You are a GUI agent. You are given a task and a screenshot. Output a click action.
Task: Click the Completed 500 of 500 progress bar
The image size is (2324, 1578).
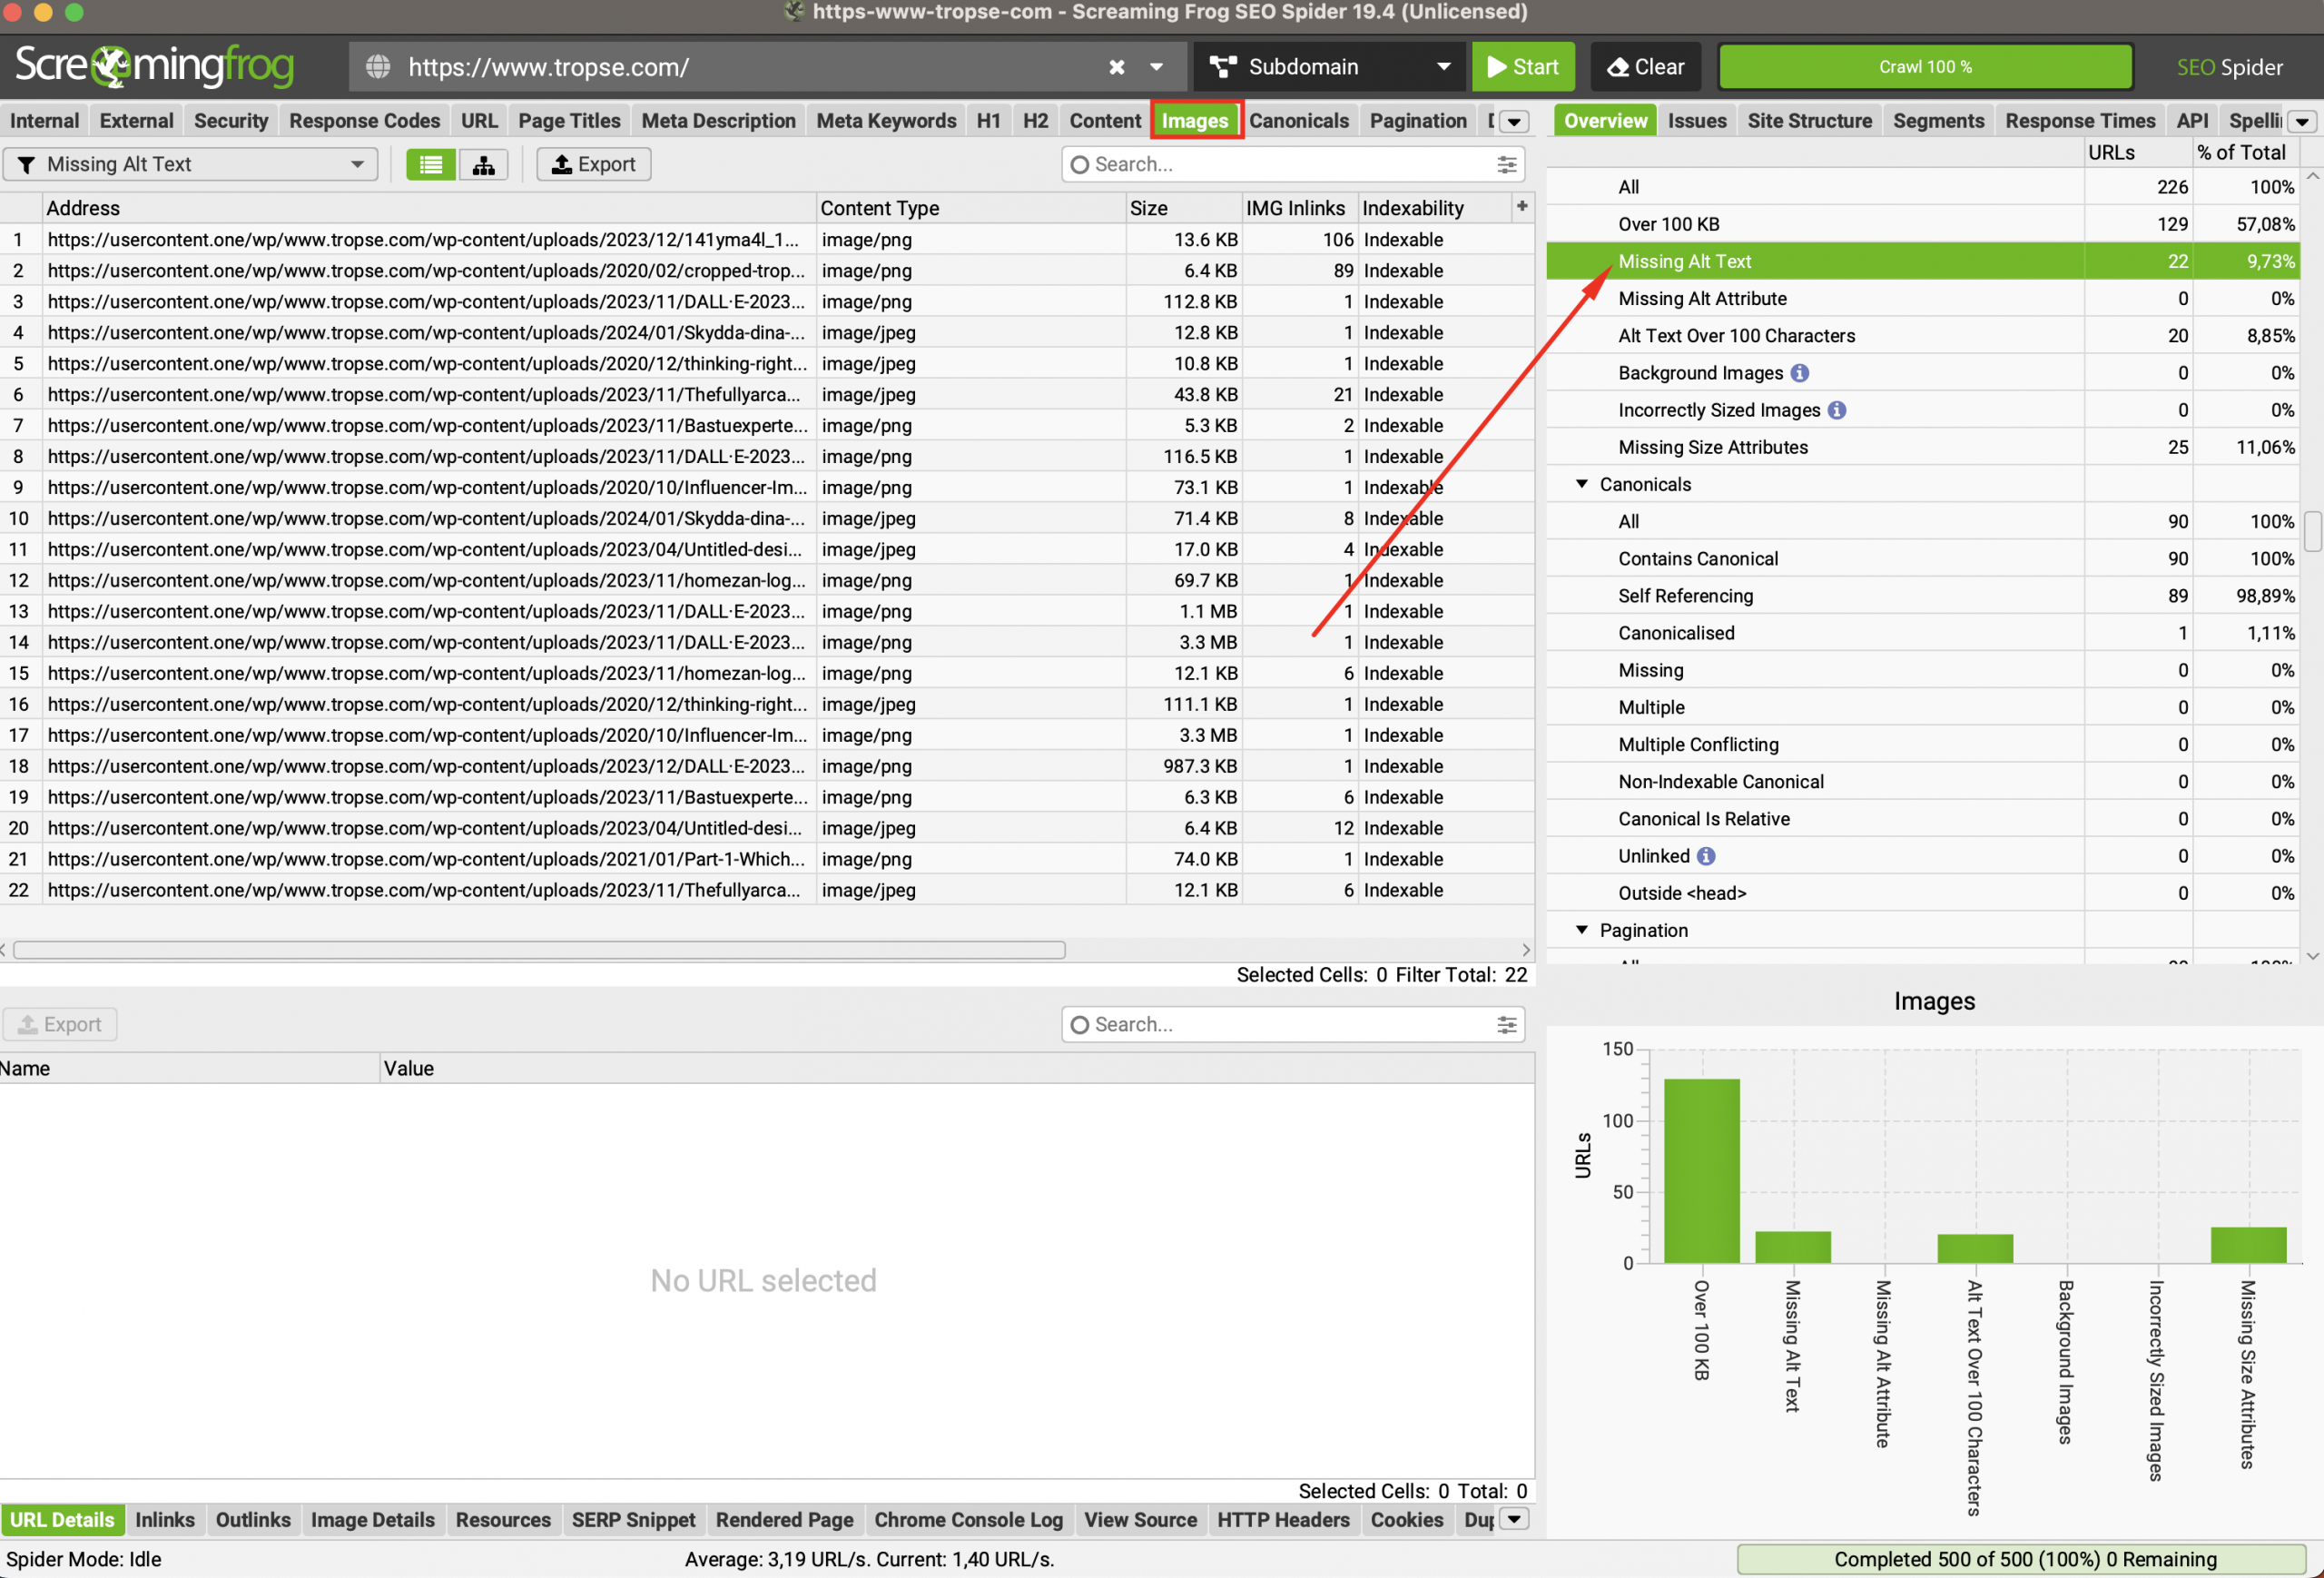2023,1559
